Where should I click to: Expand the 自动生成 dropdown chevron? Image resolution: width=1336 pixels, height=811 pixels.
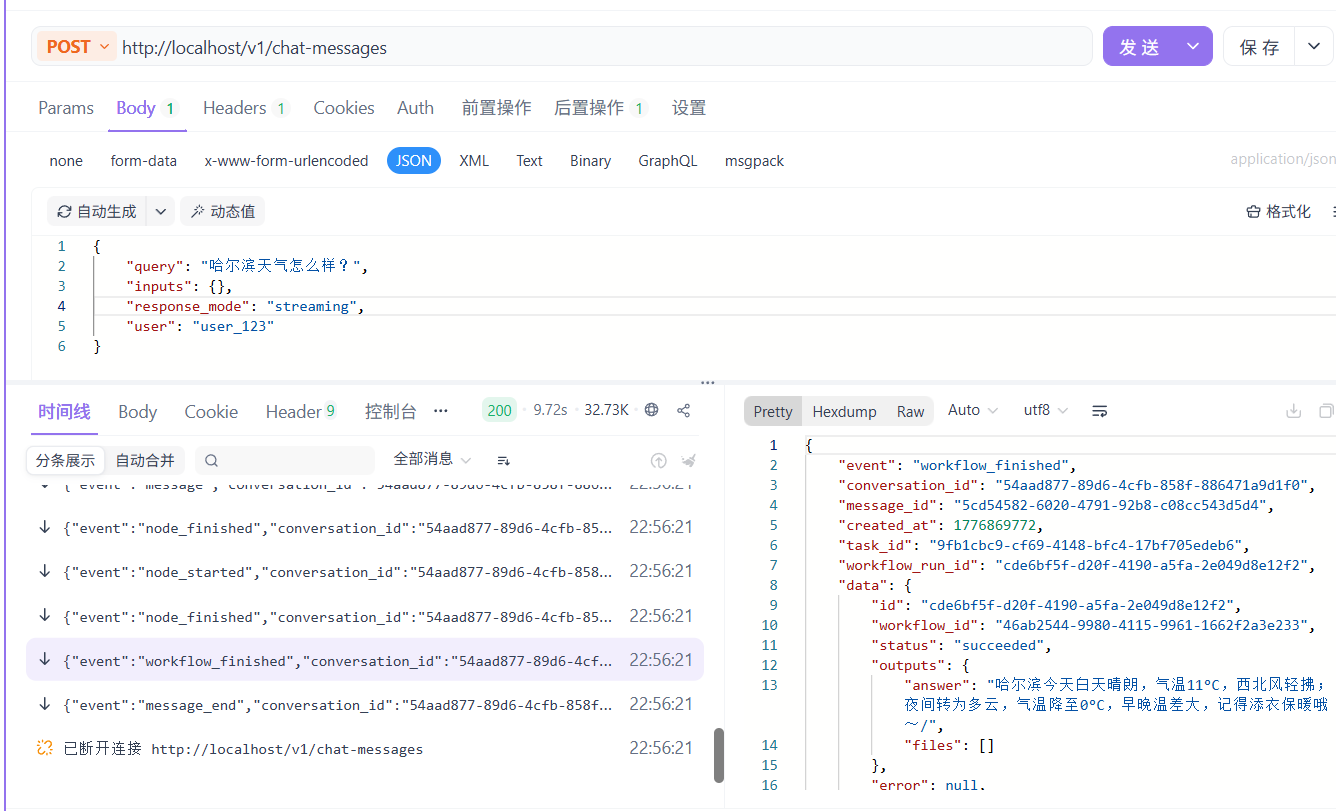click(x=160, y=212)
